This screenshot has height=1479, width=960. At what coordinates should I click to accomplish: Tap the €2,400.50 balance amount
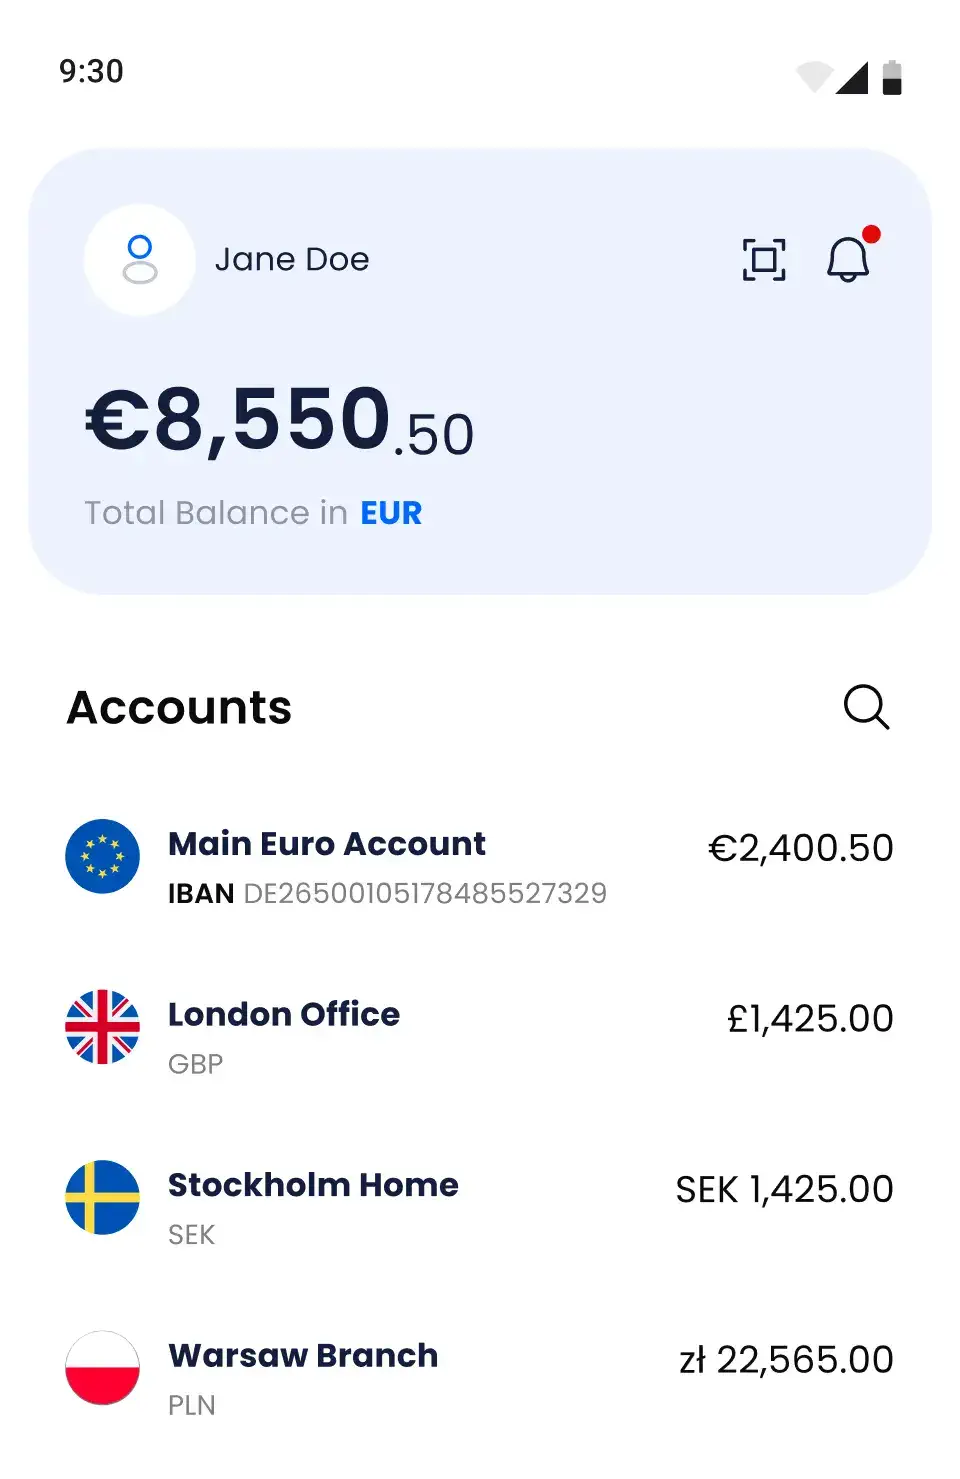[800, 848]
